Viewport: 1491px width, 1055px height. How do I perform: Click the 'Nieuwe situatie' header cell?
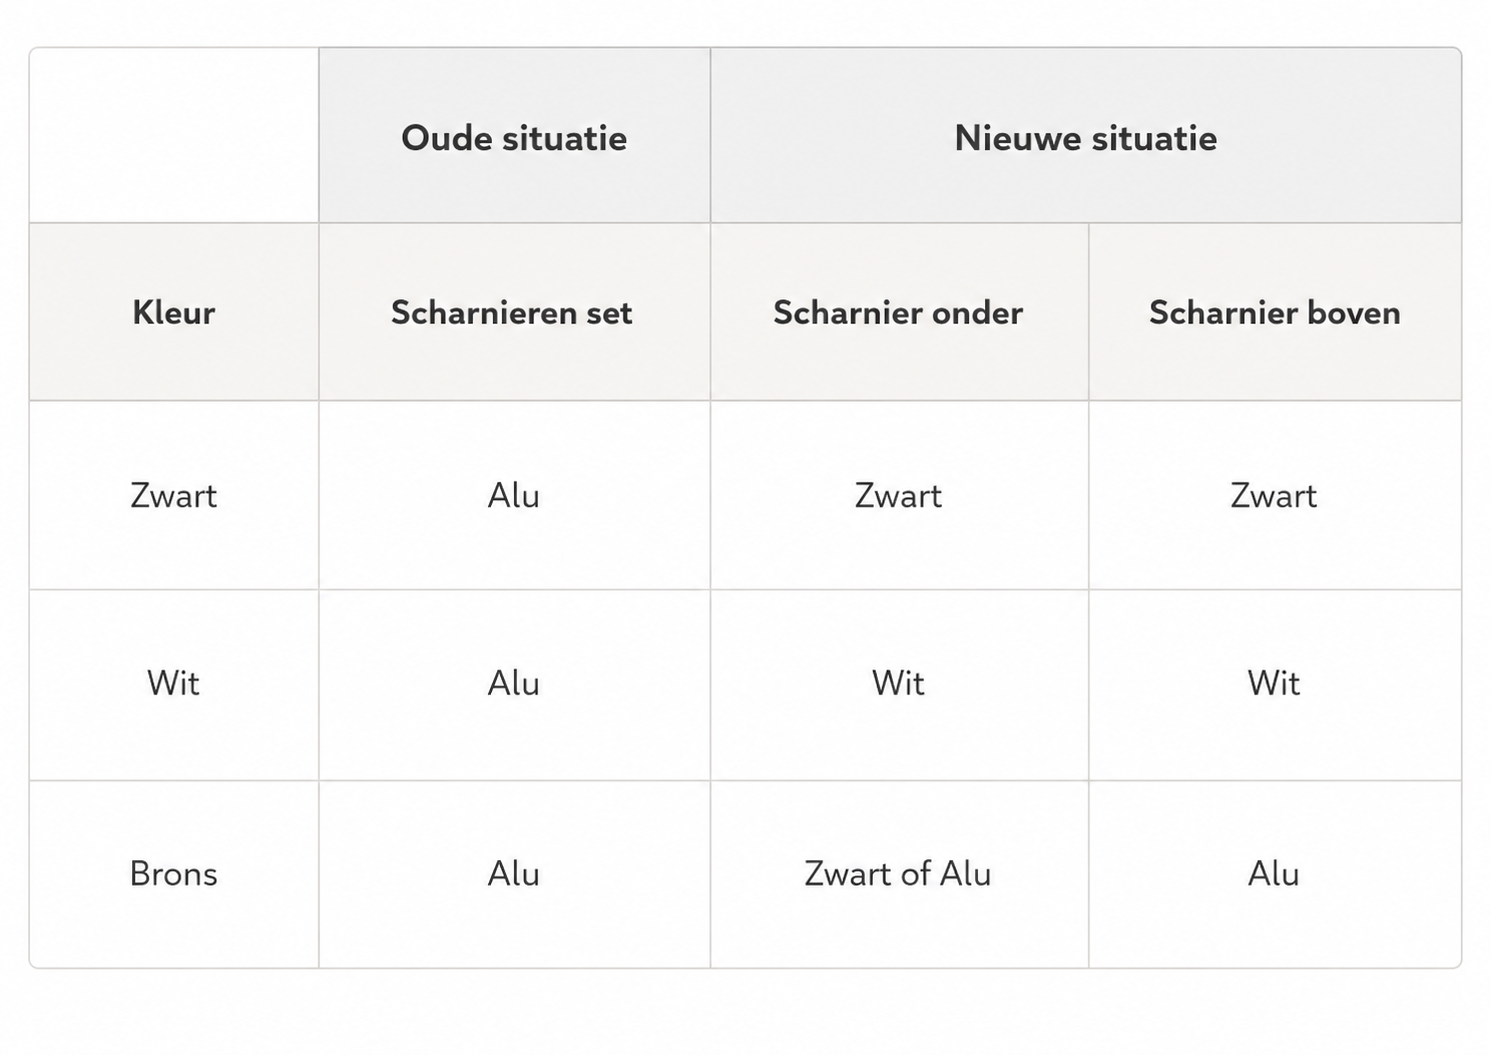1086,136
